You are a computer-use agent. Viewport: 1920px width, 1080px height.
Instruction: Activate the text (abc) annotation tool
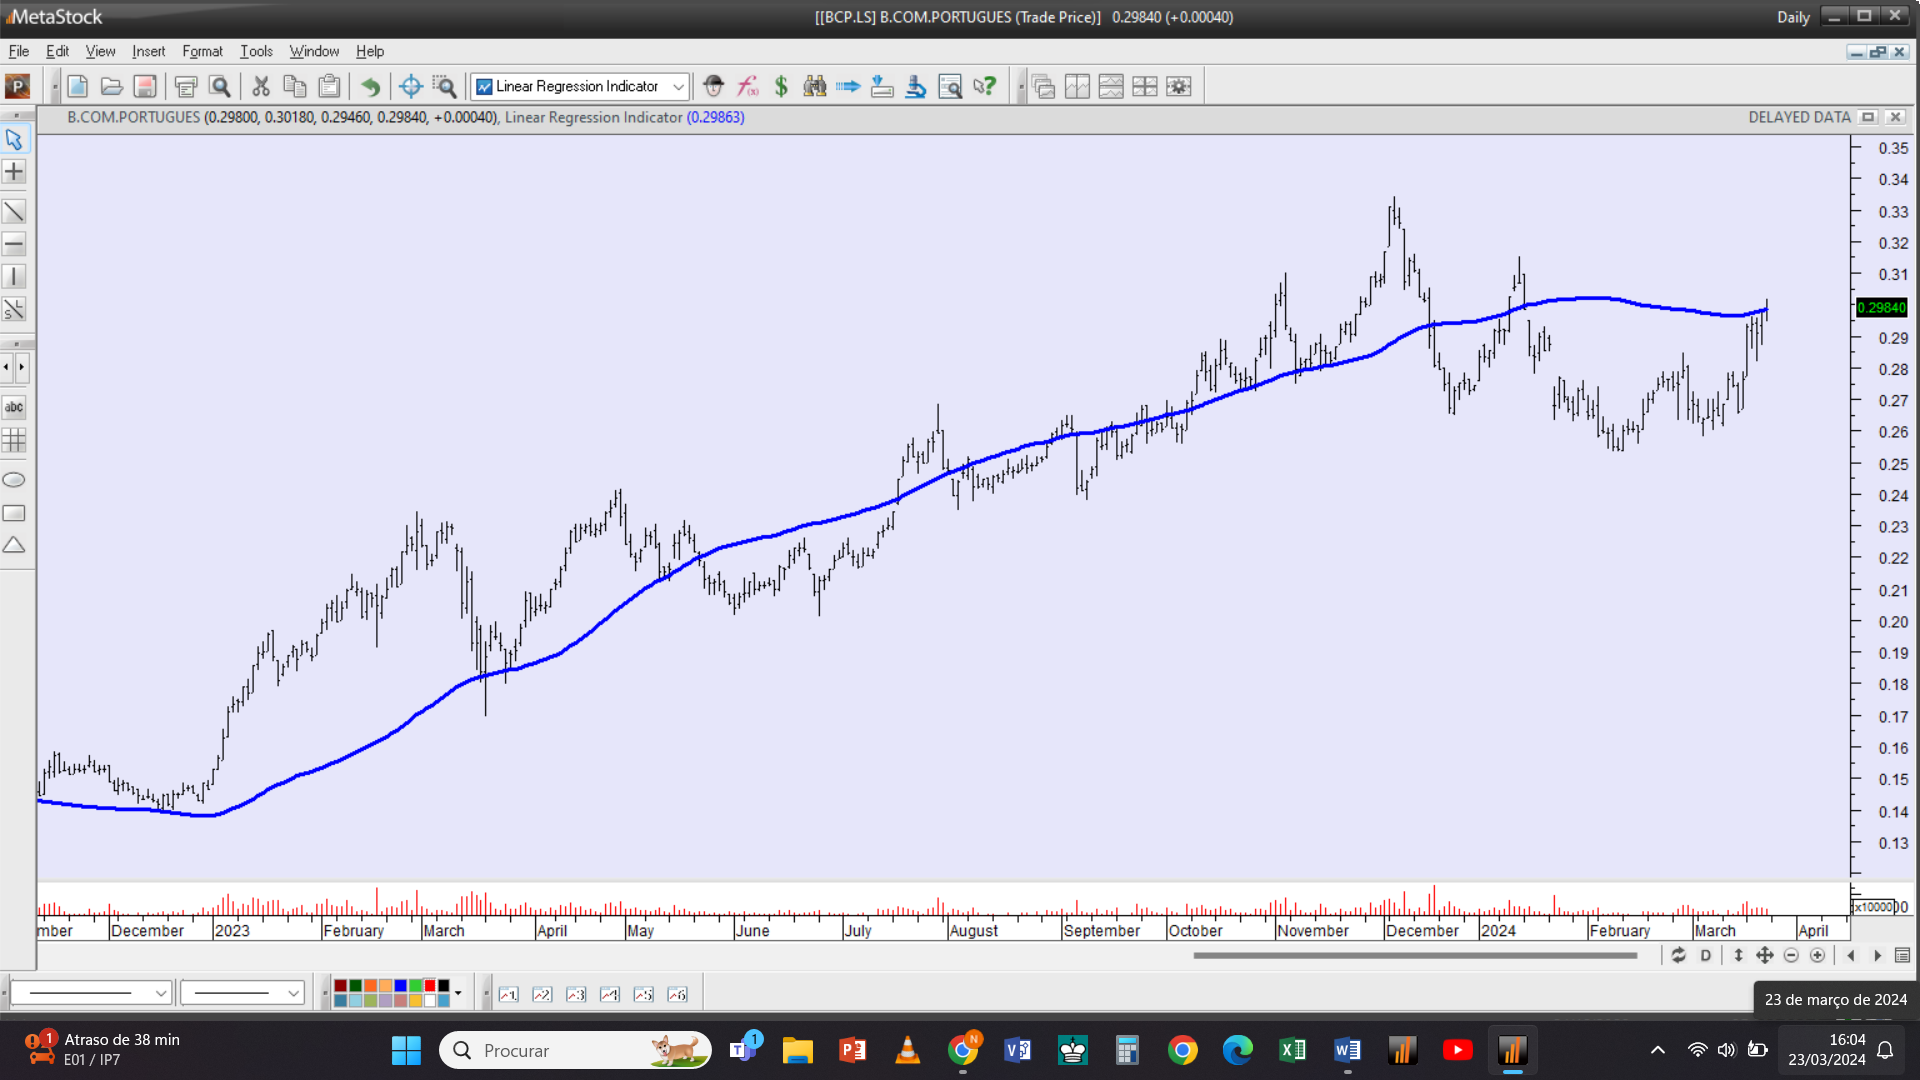tap(14, 407)
